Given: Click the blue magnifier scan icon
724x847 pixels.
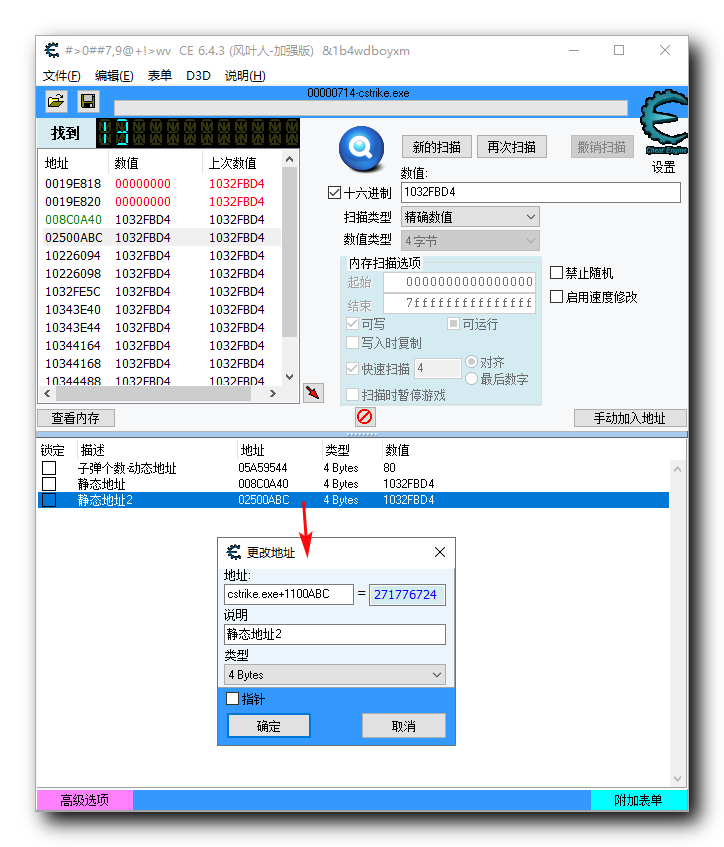Looking at the screenshot, I should click(x=361, y=147).
